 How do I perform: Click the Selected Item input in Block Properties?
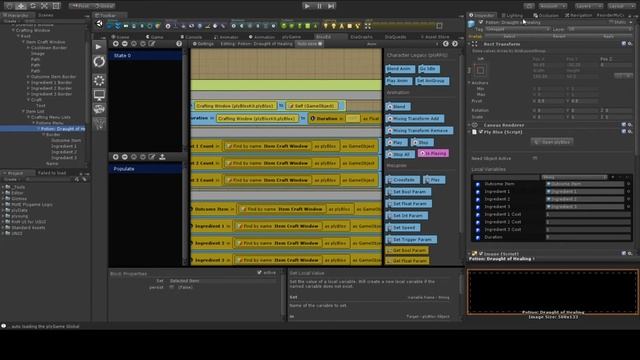coord(222,281)
